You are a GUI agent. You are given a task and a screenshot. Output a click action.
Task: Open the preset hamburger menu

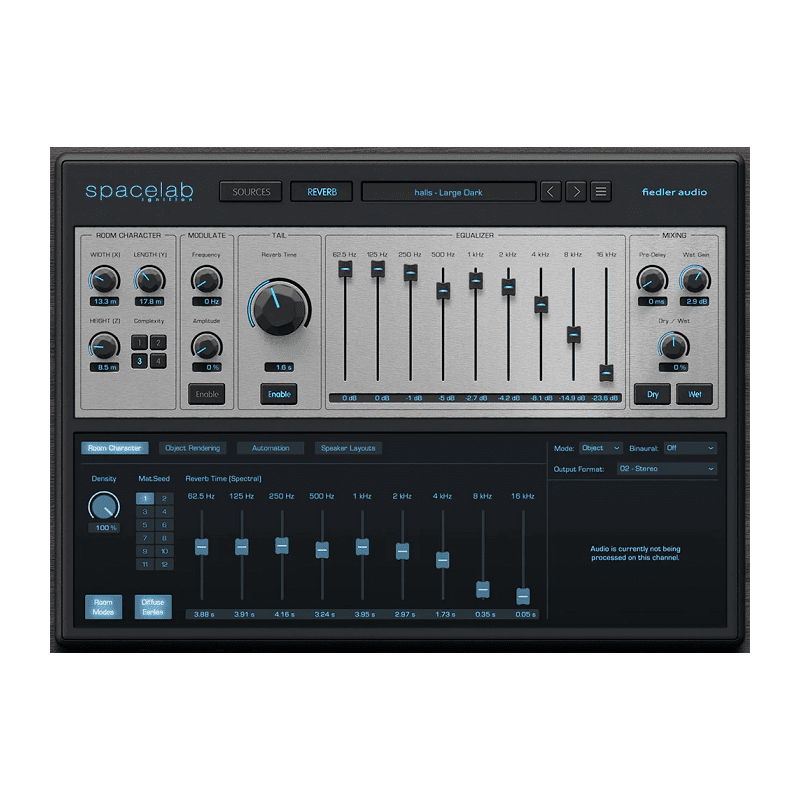tap(601, 191)
